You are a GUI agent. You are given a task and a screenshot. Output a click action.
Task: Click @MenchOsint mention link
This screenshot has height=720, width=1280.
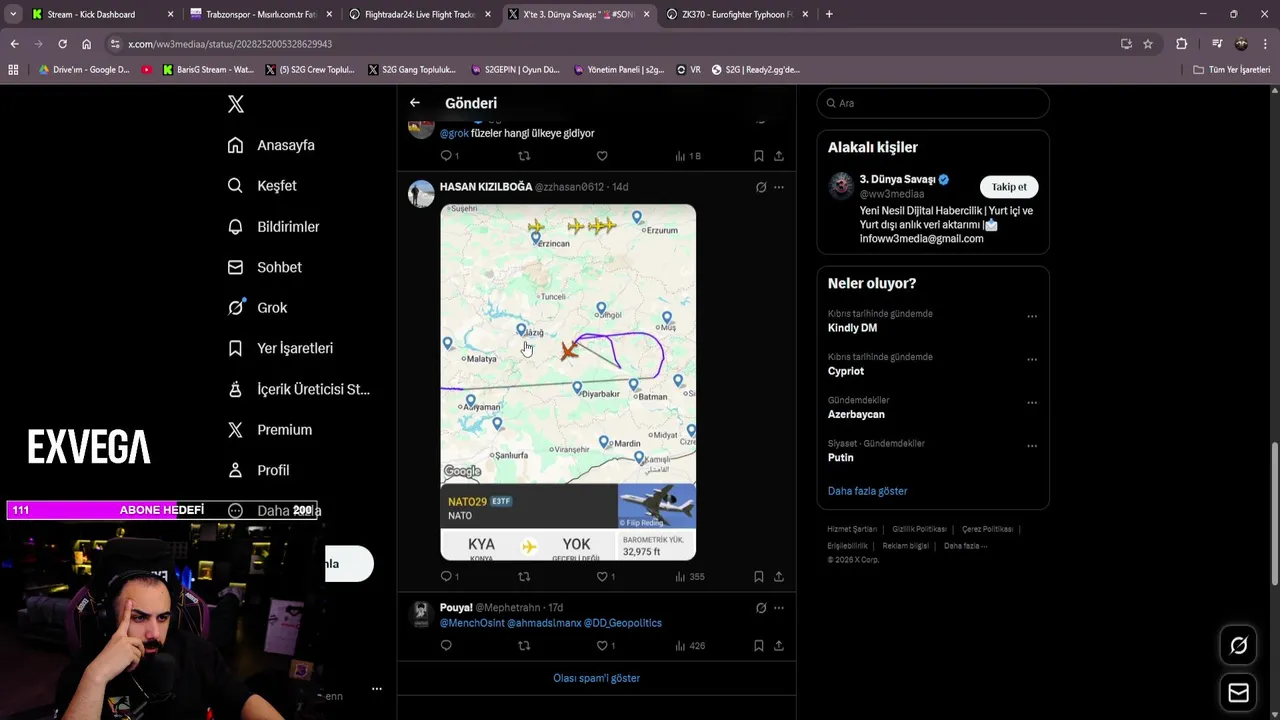coord(471,623)
